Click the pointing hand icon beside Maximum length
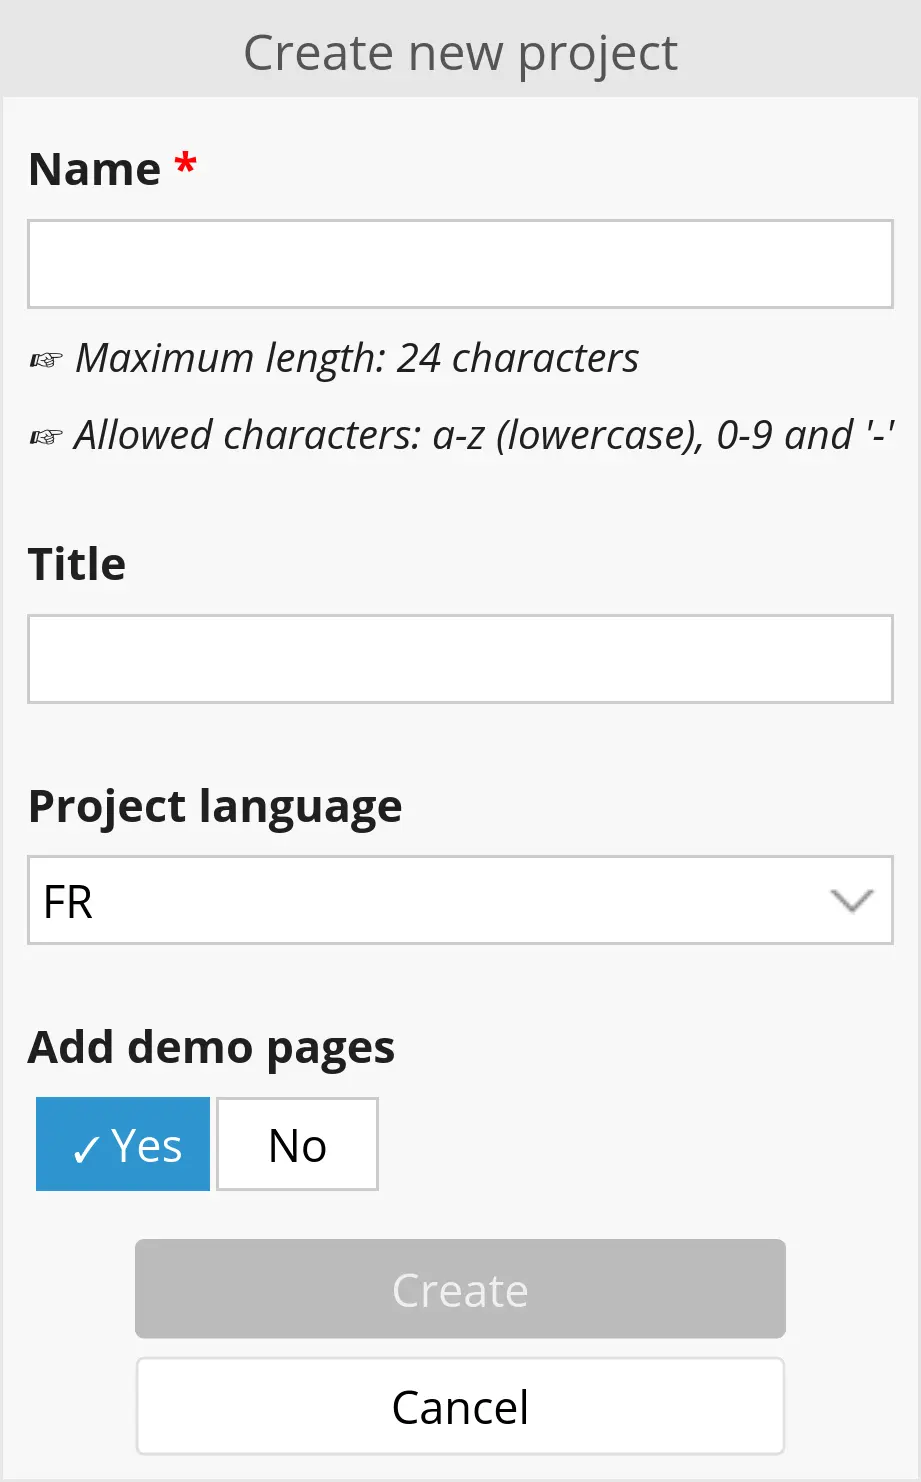Viewport: 921px width, 1482px height. [x=46, y=360]
